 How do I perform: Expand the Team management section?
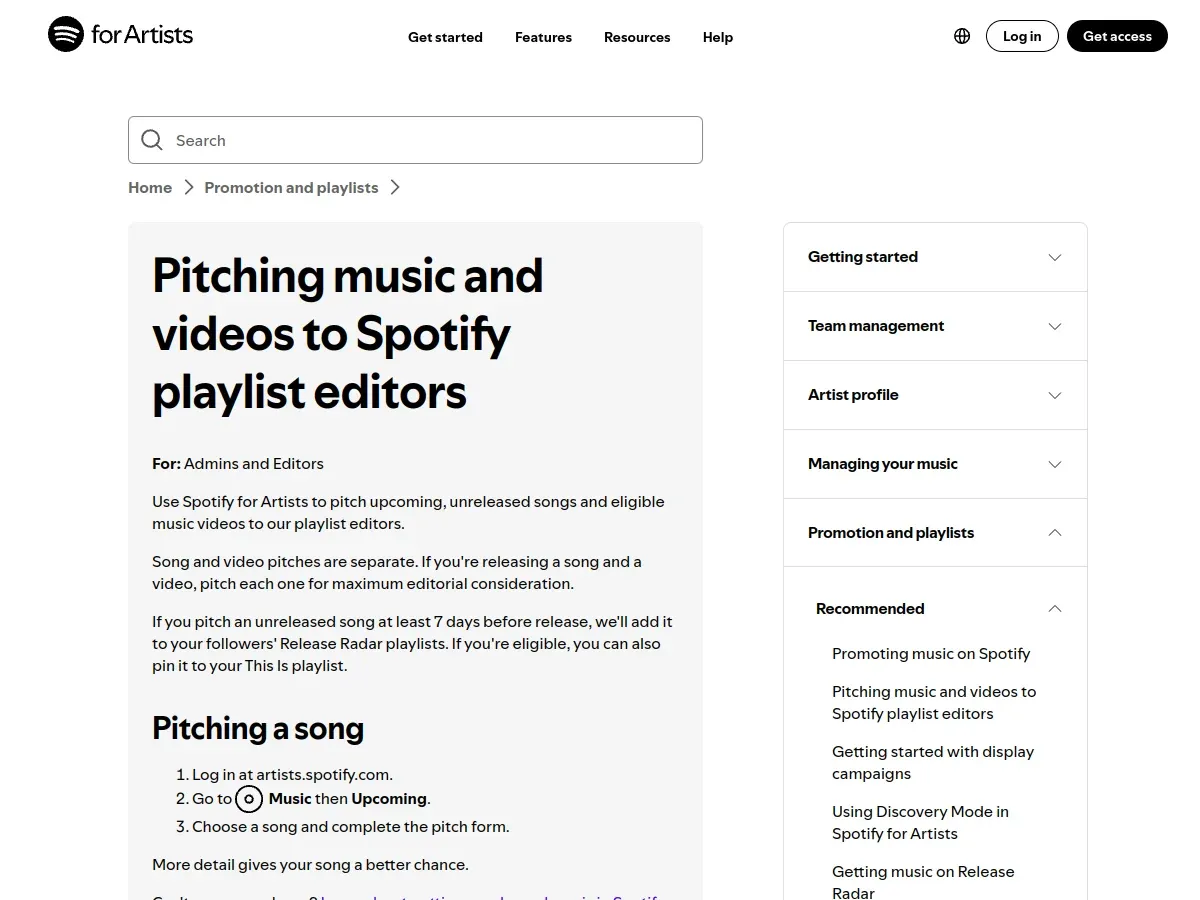click(935, 326)
